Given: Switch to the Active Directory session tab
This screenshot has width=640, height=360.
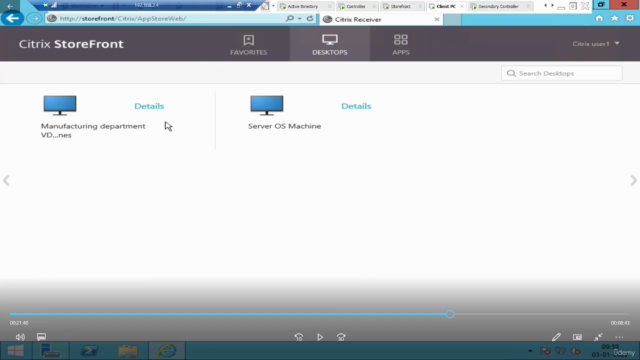Looking at the screenshot, I should point(302,6).
